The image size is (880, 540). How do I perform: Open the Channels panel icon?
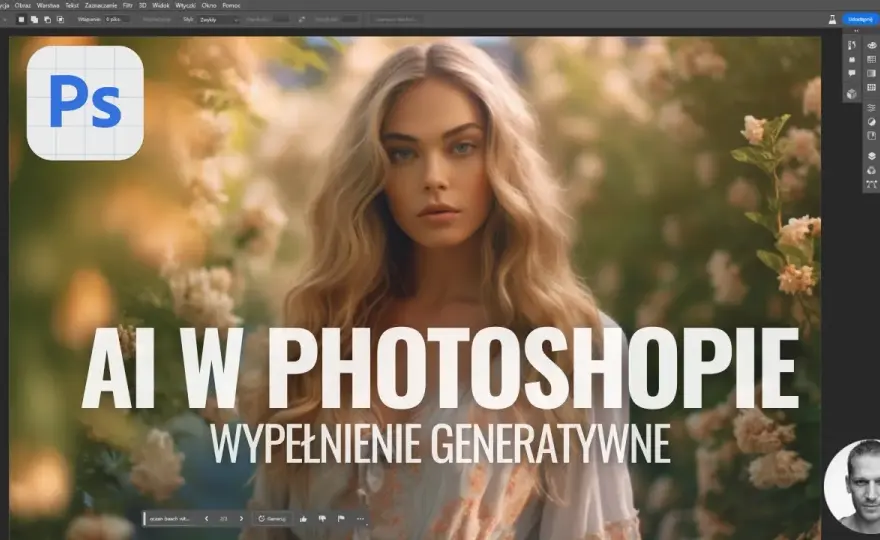(872, 170)
